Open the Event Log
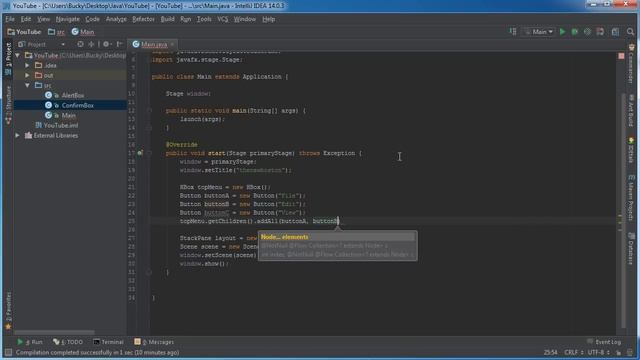Screen dimensions: 640x360 pyautogui.click(x=604, y=342)
